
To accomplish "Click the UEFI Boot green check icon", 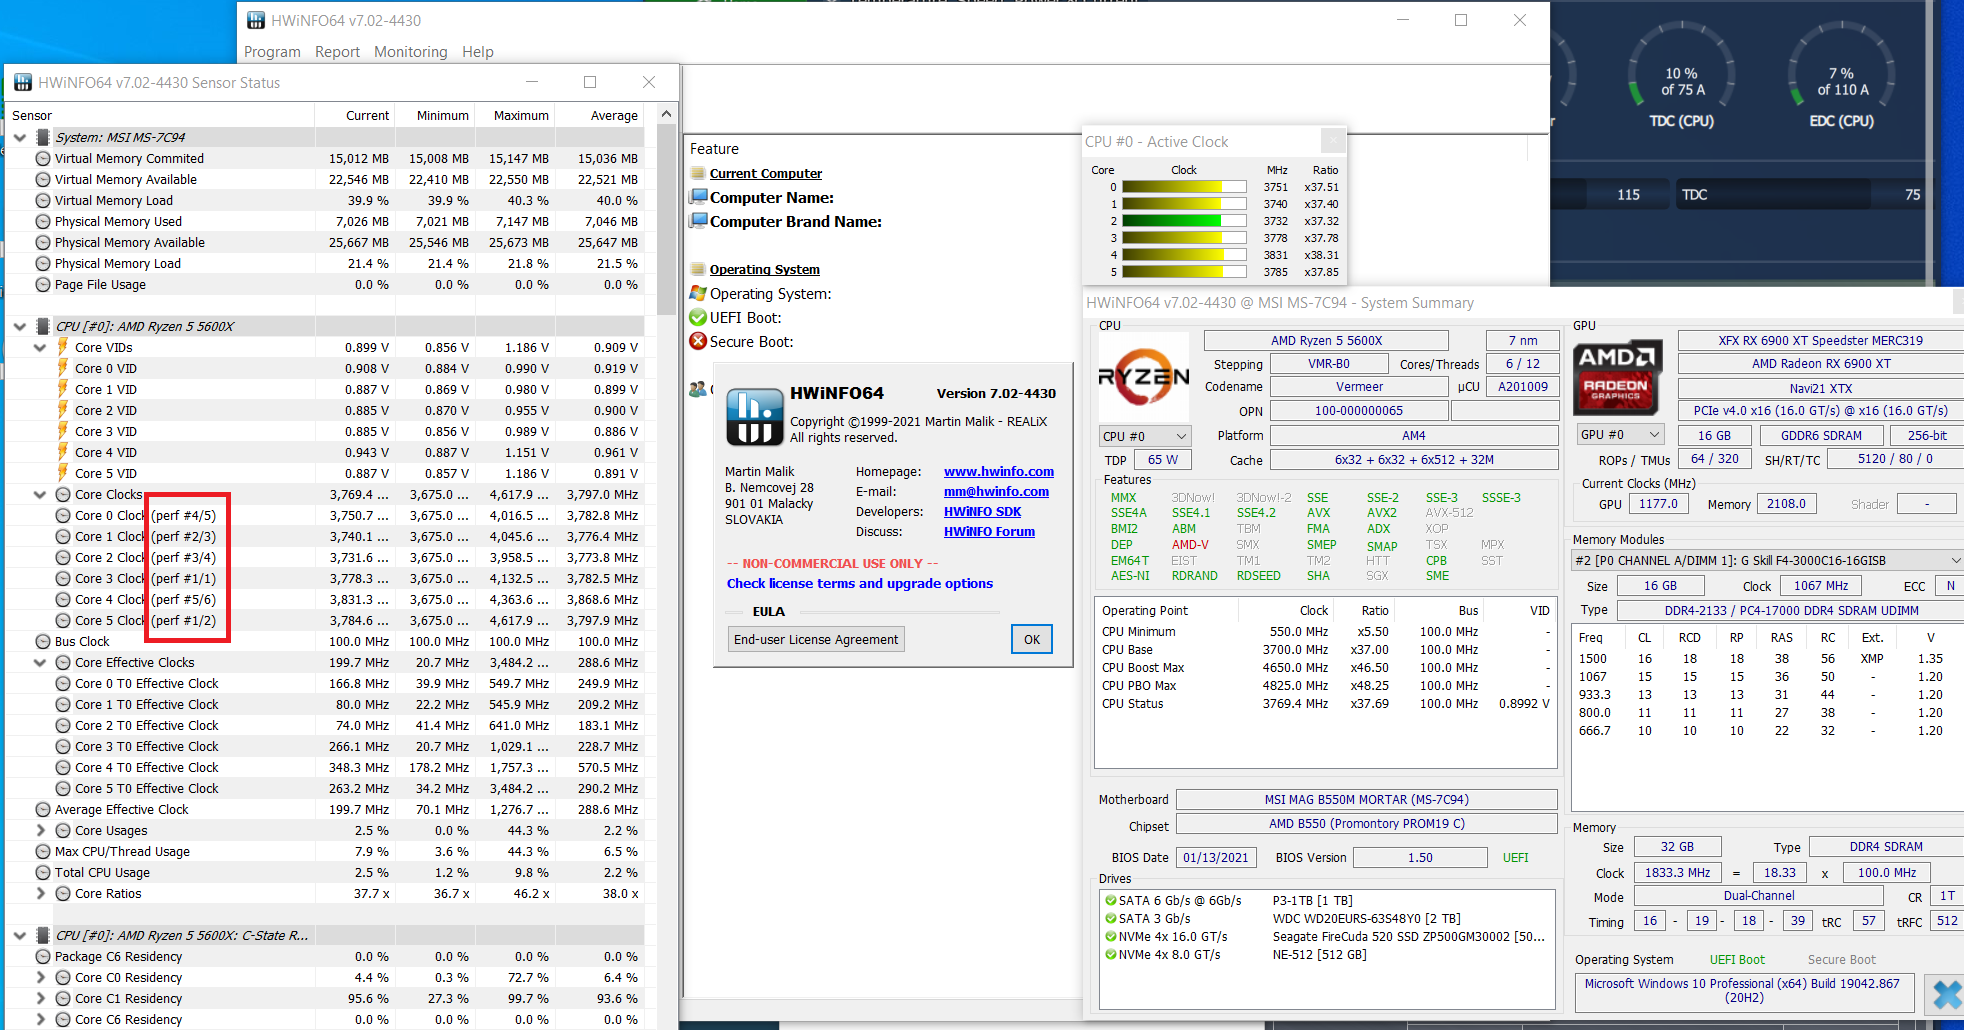I will 698,317.
